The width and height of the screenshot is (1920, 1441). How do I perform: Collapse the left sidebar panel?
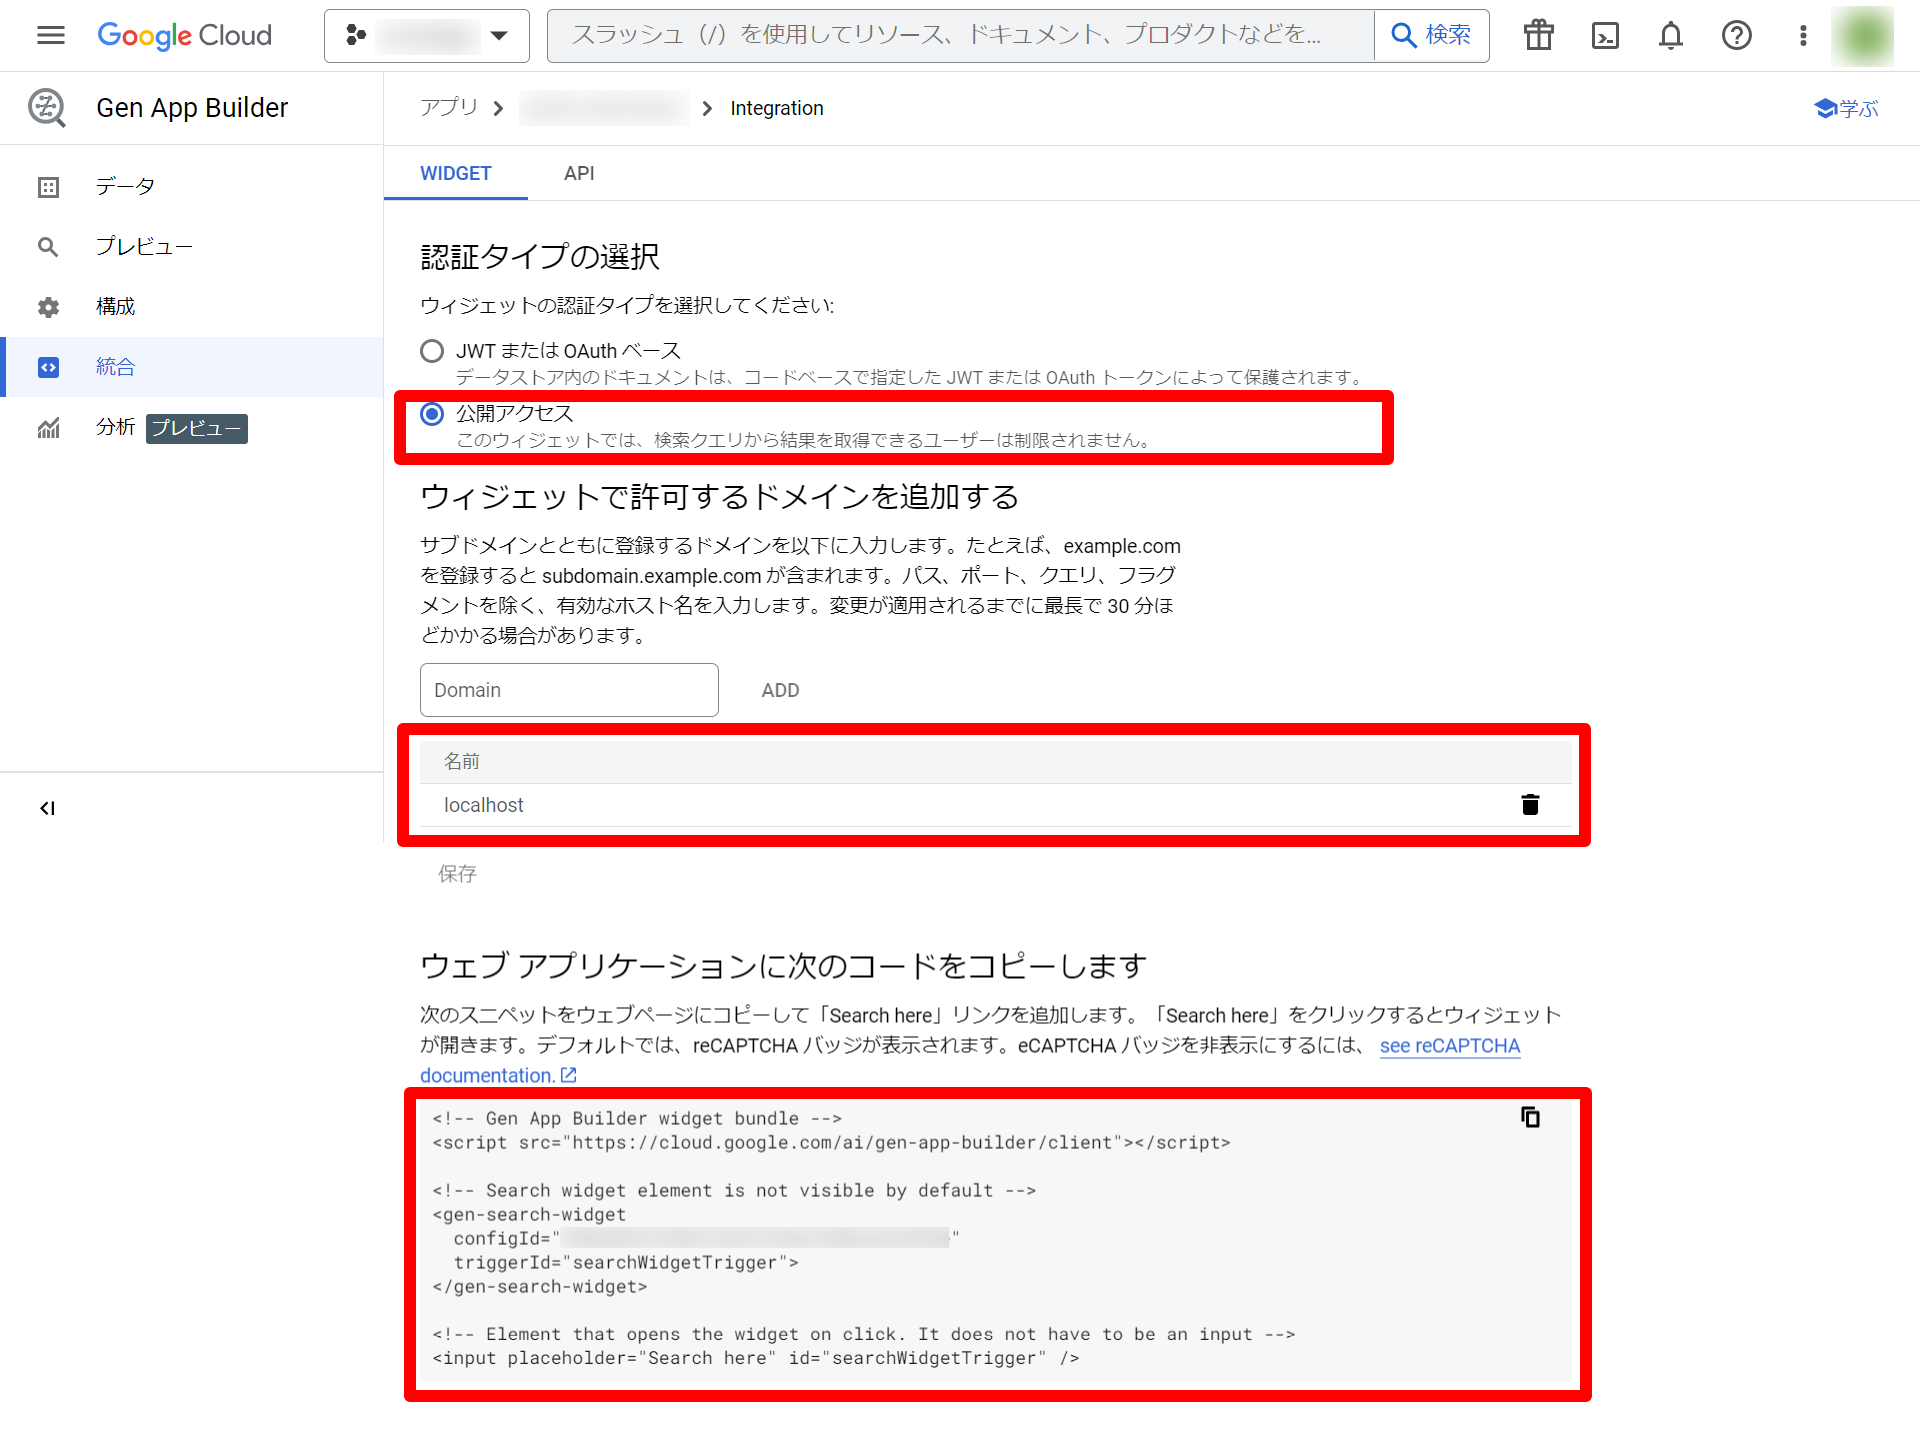pos(47,808)
